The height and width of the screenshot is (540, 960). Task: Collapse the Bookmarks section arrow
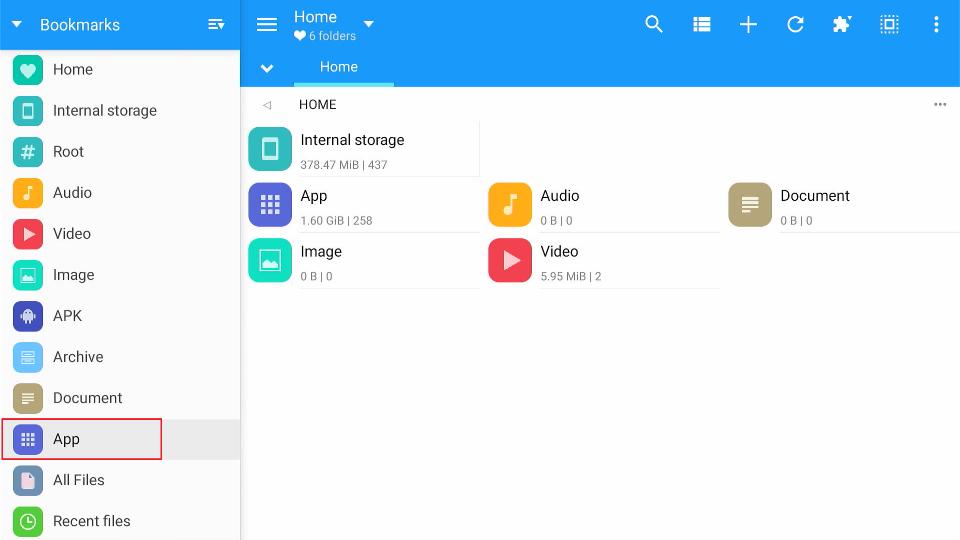(17, 24)
